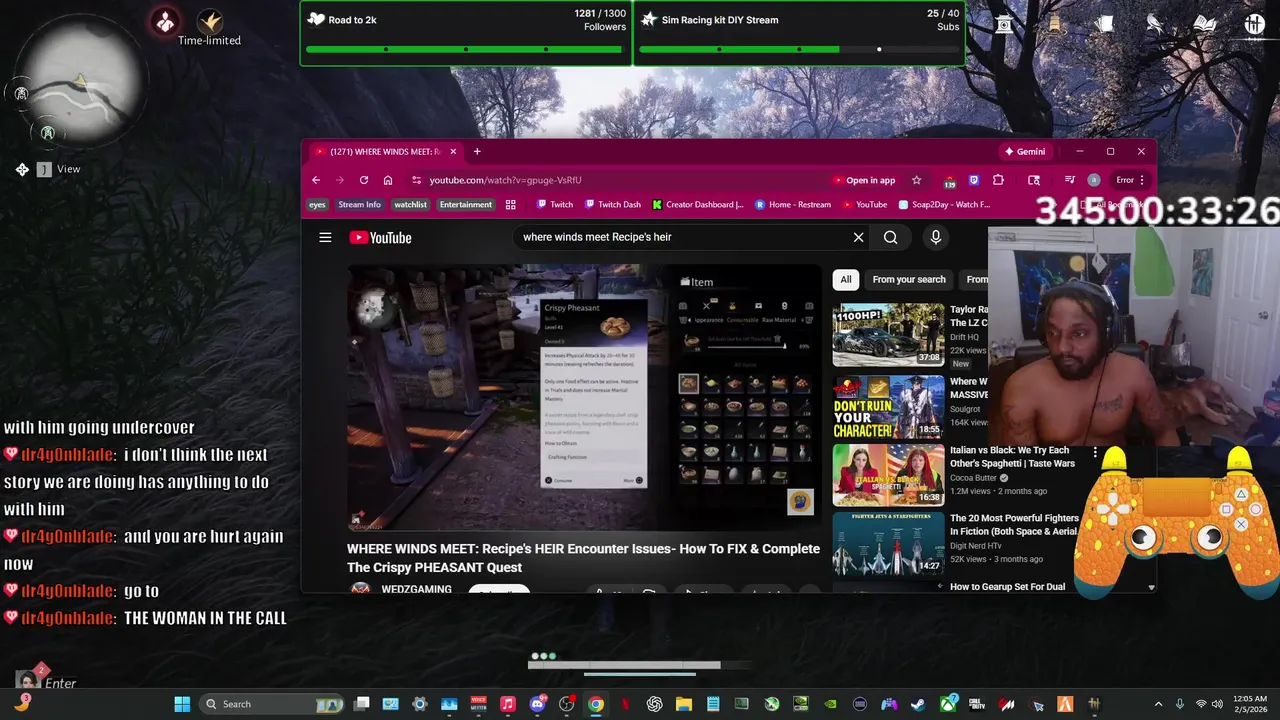Screen dimensions: 1280x720
Task: Open the game's scroll pages icon
Action: (x=1105, y=24)
